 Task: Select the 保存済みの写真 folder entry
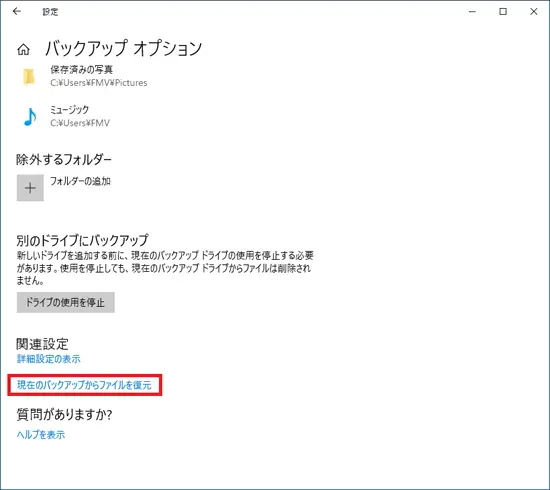[85, 76]
